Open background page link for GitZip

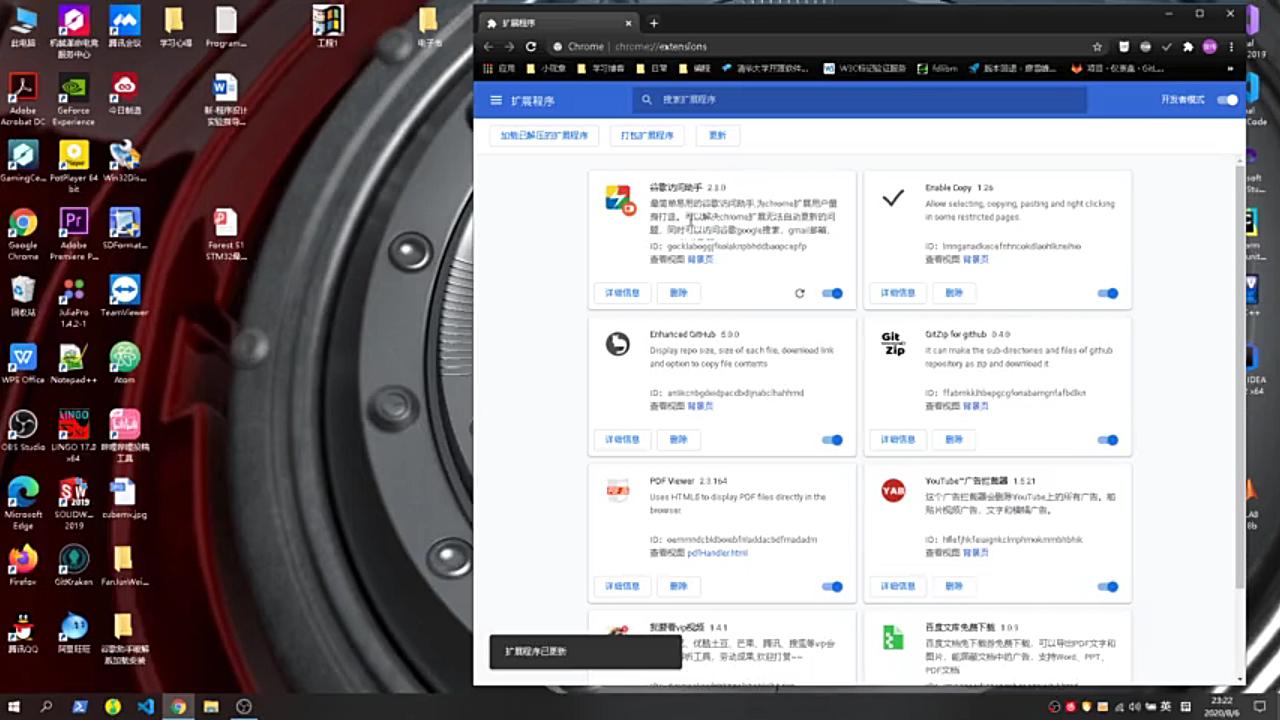coord(976,406)
